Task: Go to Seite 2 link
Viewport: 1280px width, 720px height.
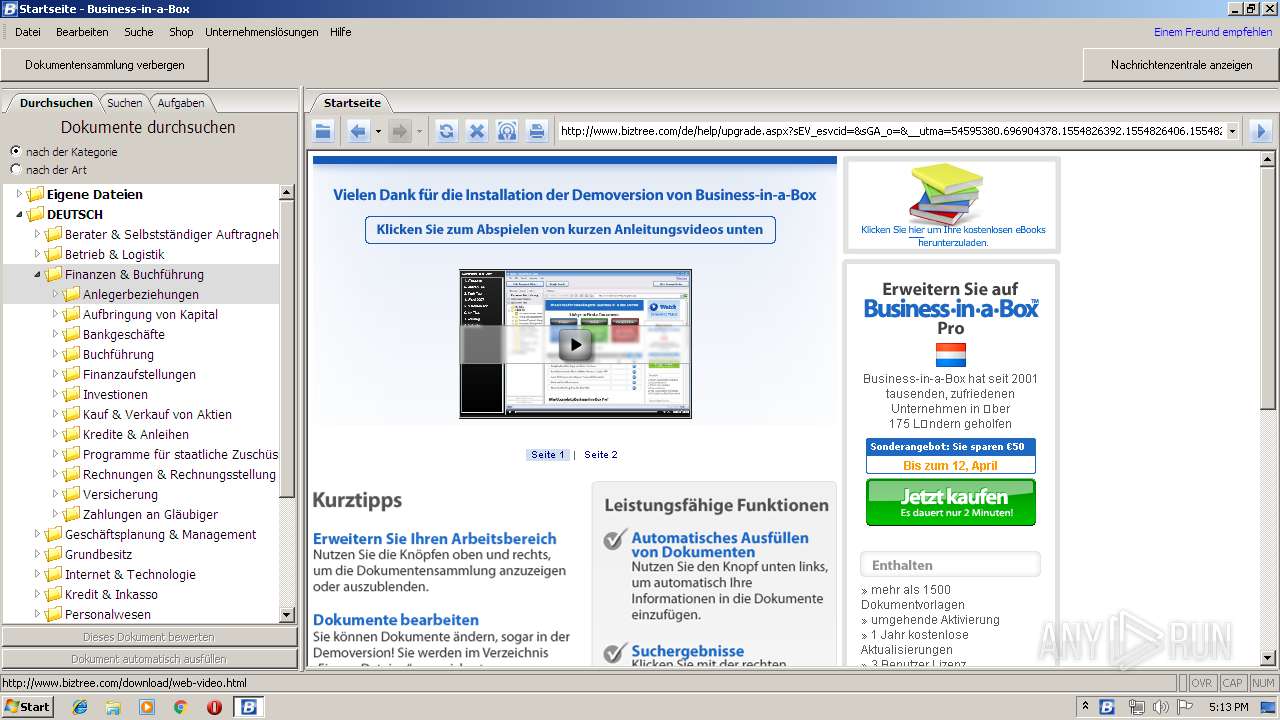Action: (x=601, y=455)
